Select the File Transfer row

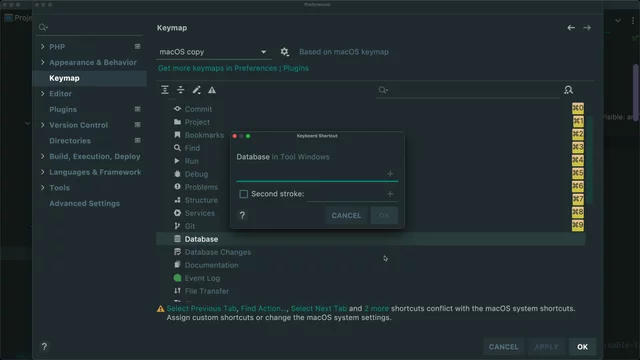click(371, 291)
